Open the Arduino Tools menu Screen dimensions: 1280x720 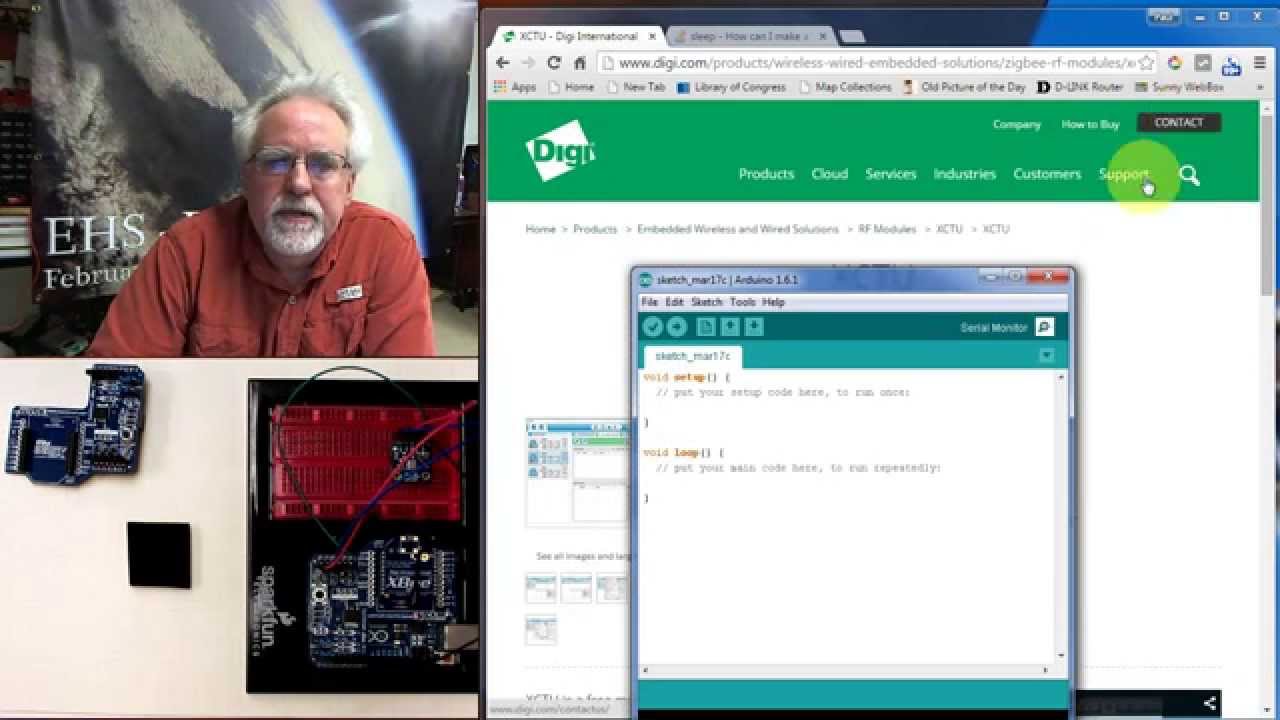[x=742, y=302]
